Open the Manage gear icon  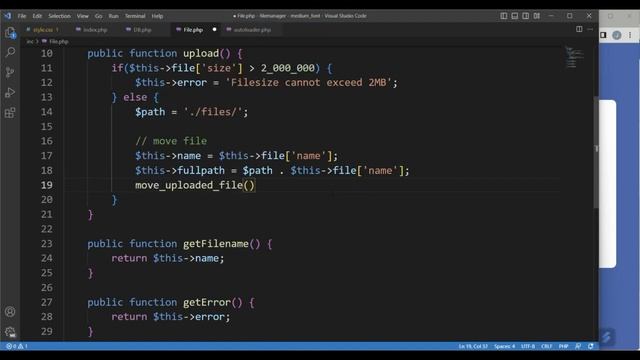coord(10,331)
